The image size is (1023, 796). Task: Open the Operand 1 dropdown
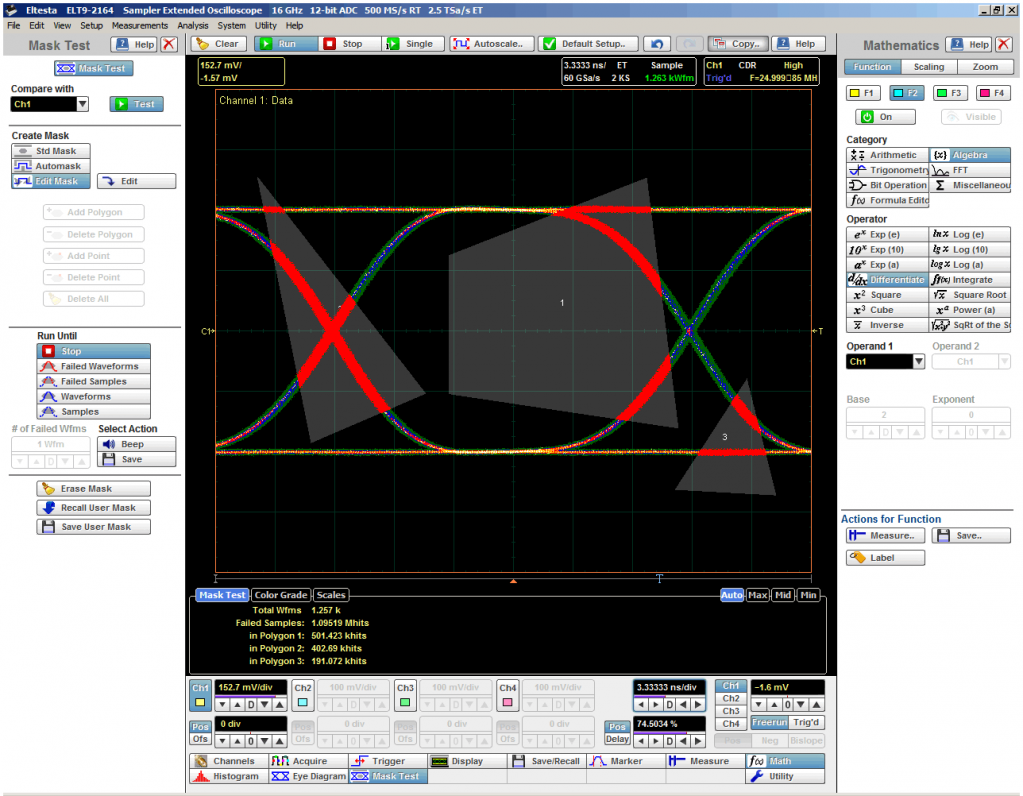918,362
